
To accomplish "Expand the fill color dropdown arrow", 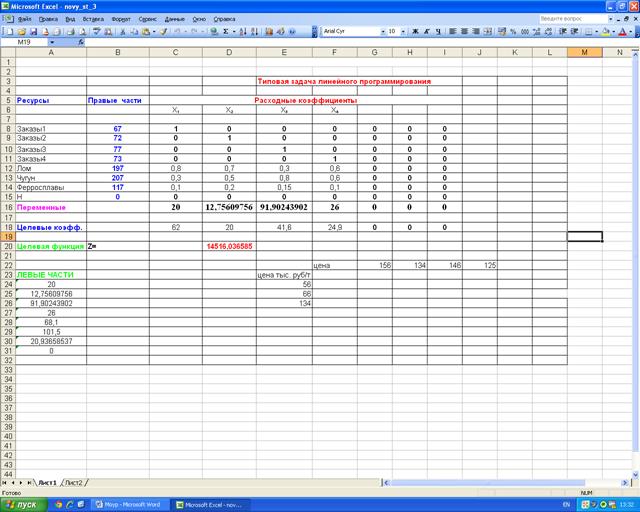I will [x=613, y=31].
